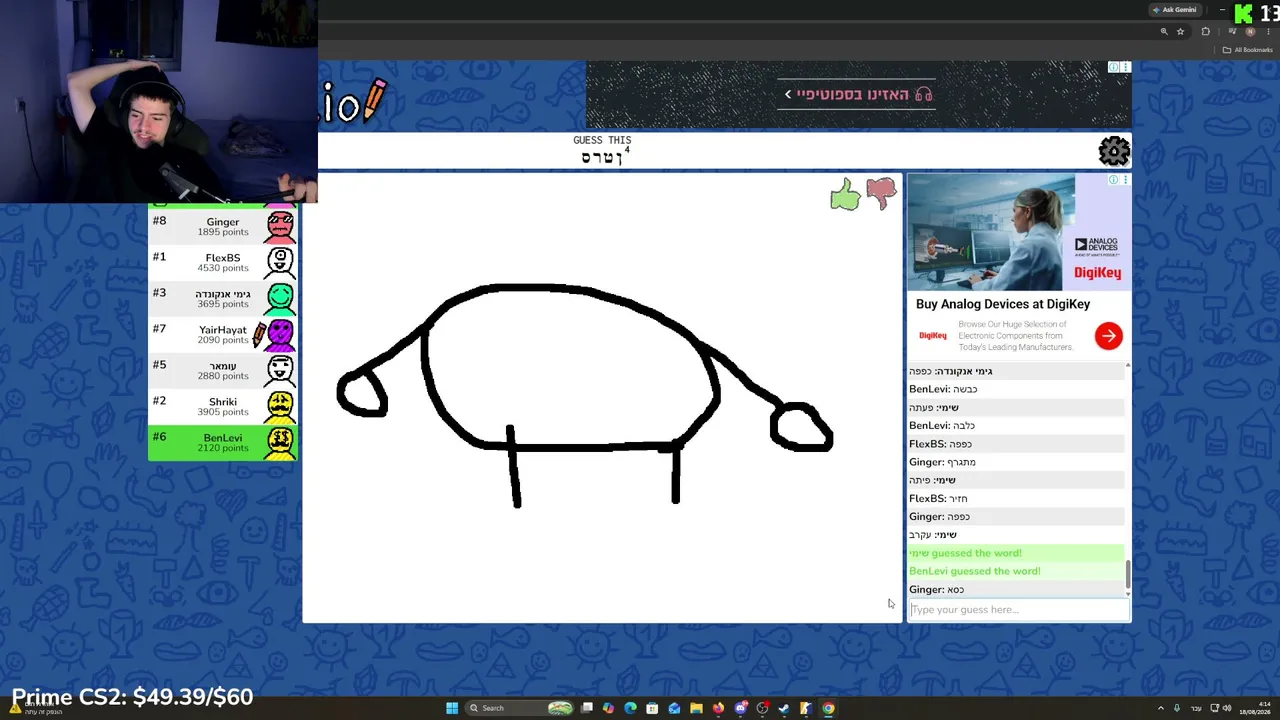Open File Explorer from the taskbar
The height and width of the screenshot is (720, 1280).
tap(696, 708)
